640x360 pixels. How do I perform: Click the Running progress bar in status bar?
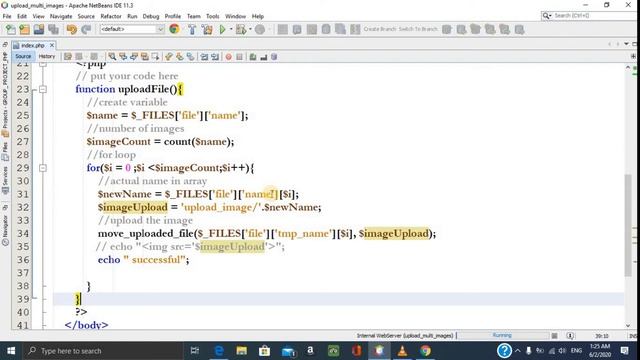[502, 335]
